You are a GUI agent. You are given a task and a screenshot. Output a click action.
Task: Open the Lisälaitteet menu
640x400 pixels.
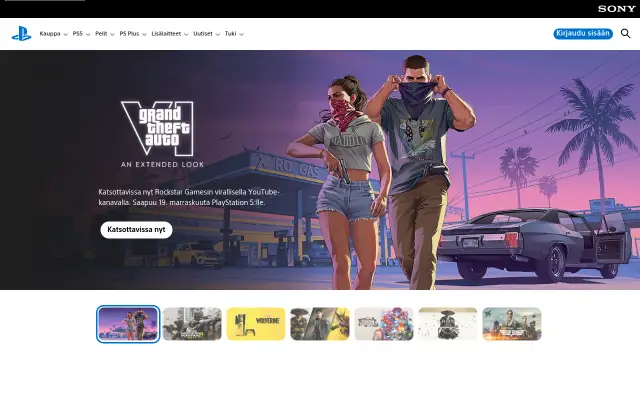click(x=170, y=34)
